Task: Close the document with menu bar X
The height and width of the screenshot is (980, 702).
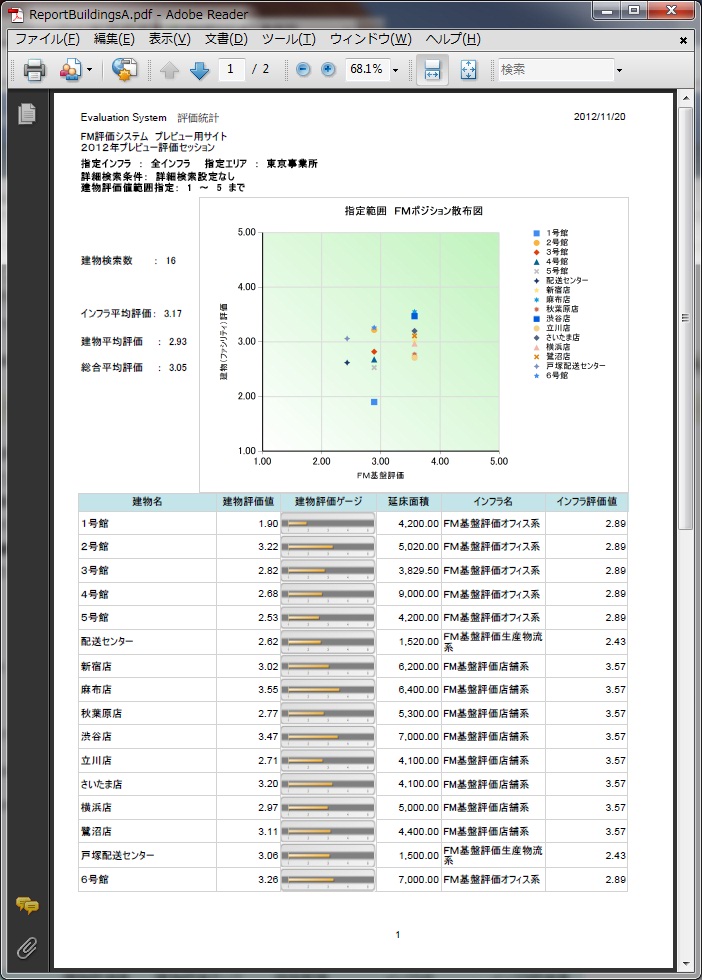Action: [x=683, y=40]
